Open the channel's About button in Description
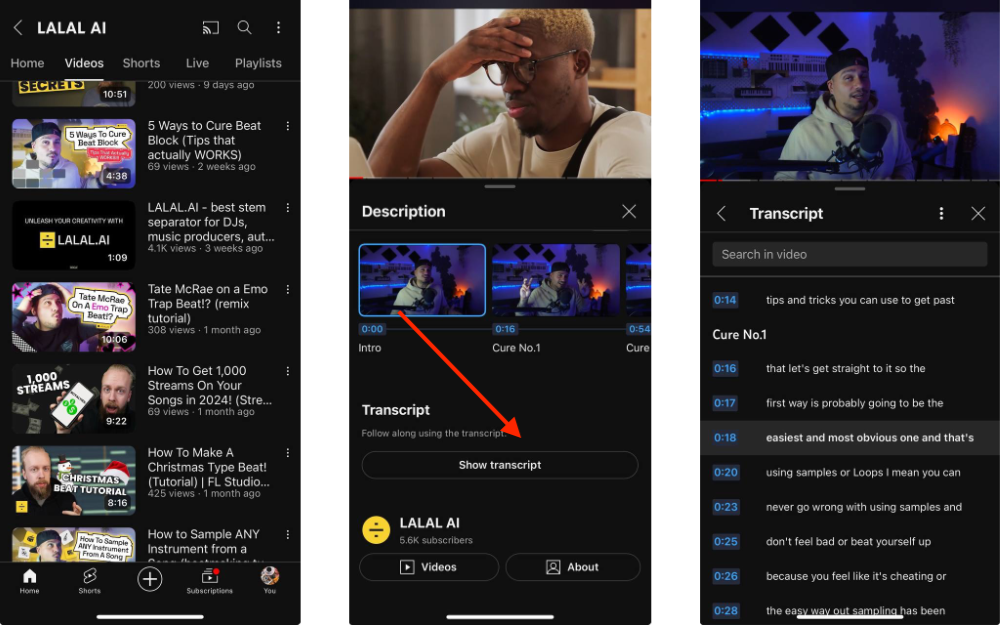Image resolution: width=1000 pixels, height=625 pixels. [x=573, y=567]
